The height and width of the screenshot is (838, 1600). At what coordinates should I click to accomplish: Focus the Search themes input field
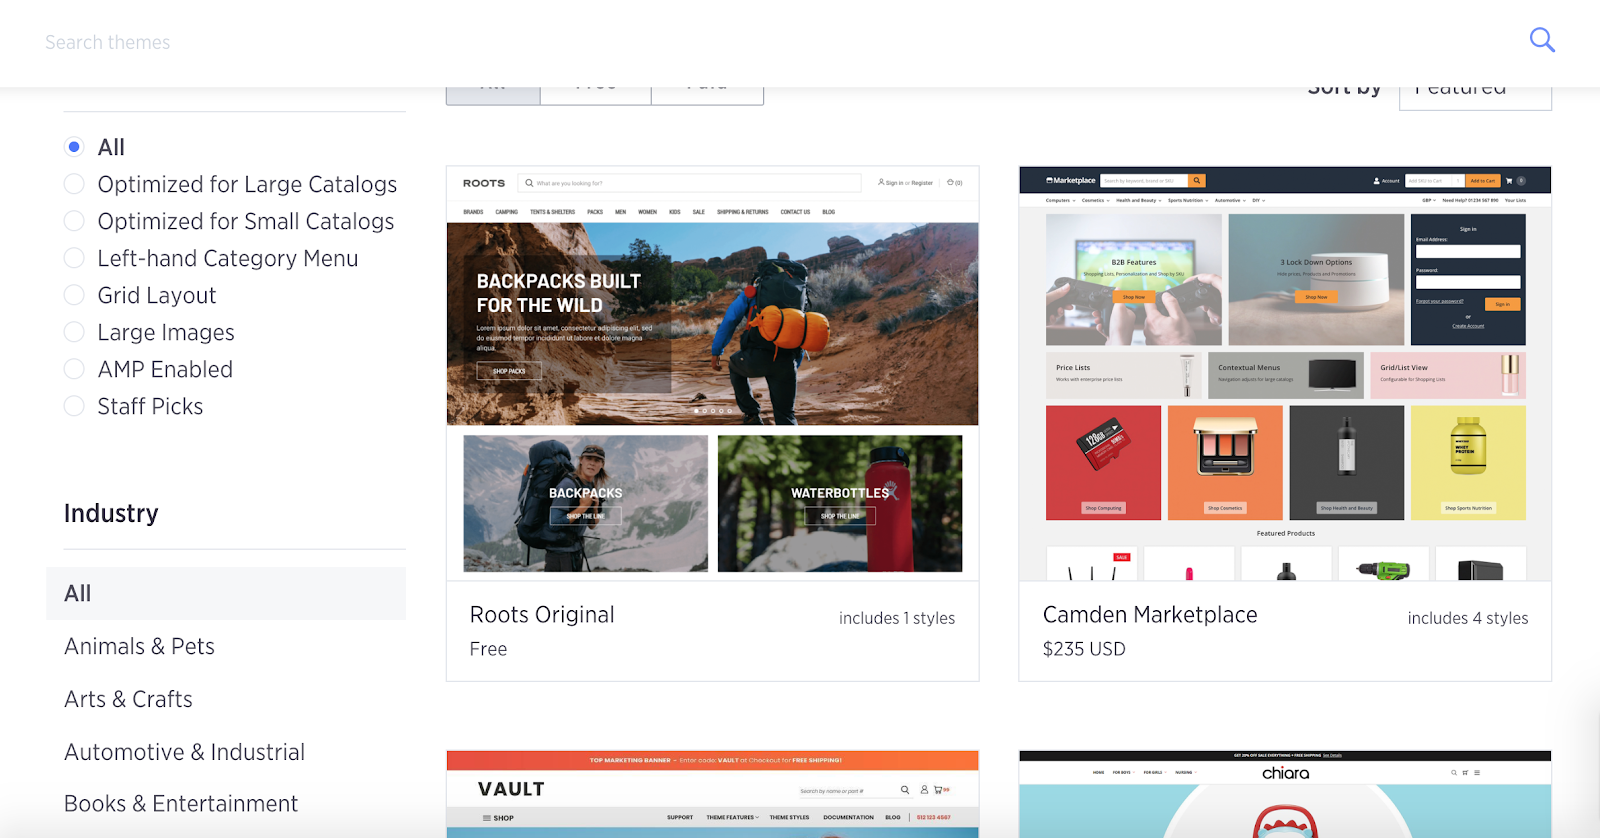pyautogui.click(x=770, y=42)
